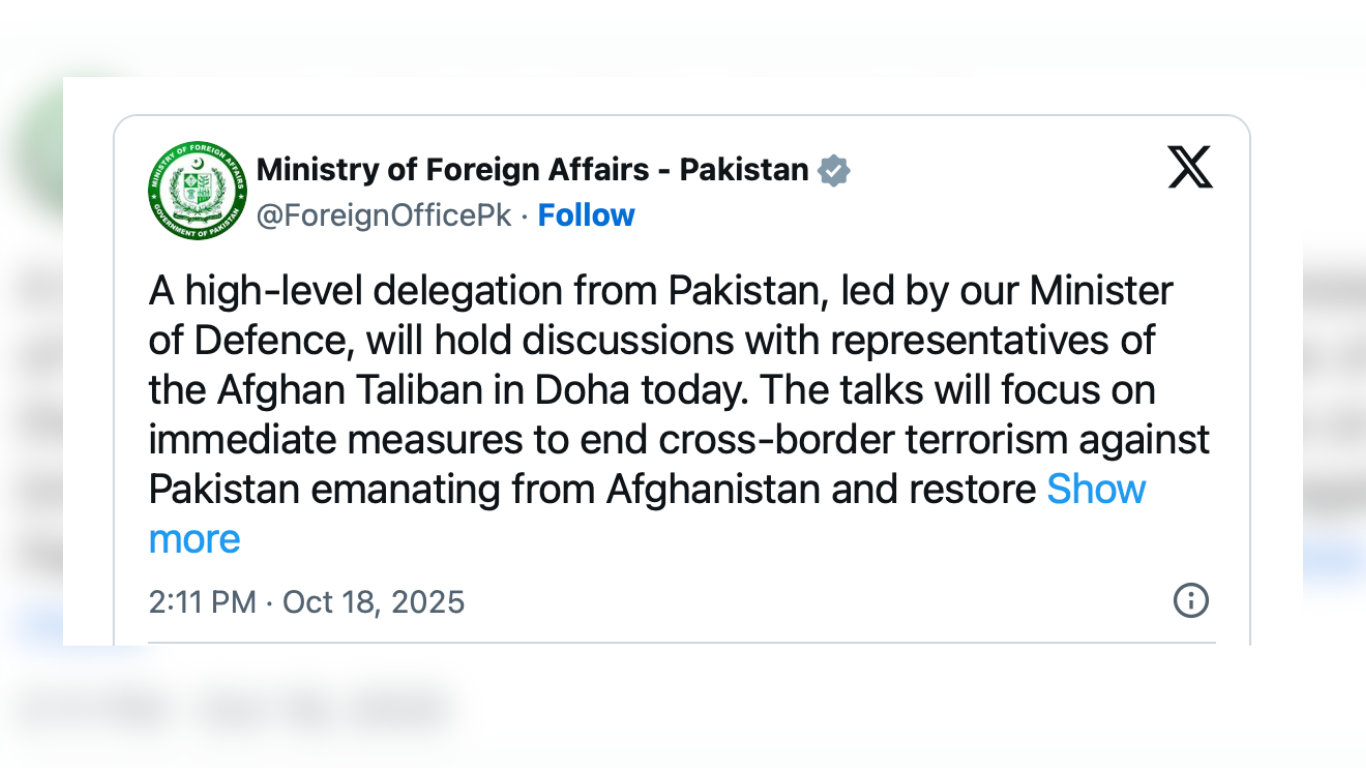Click the X logo on the post
The height and width of the screenshot is (768, 1366).
(1189, 167)
